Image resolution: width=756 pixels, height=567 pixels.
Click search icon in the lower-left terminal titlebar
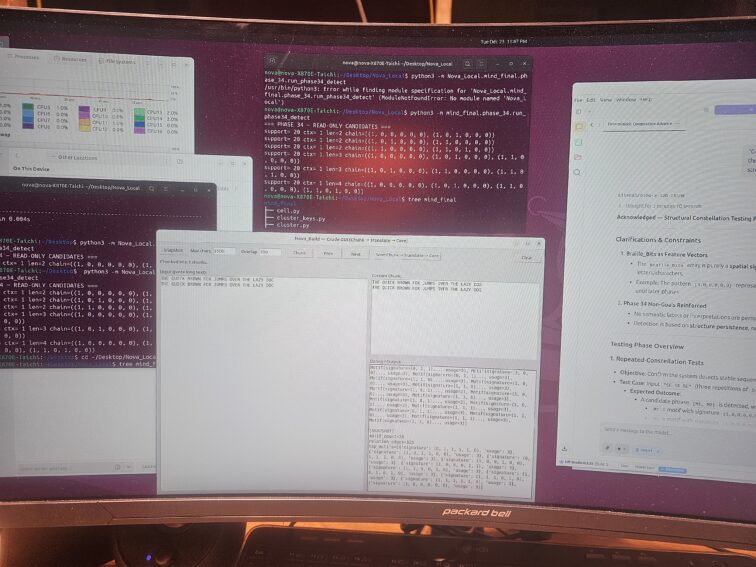tap(151, 189)
